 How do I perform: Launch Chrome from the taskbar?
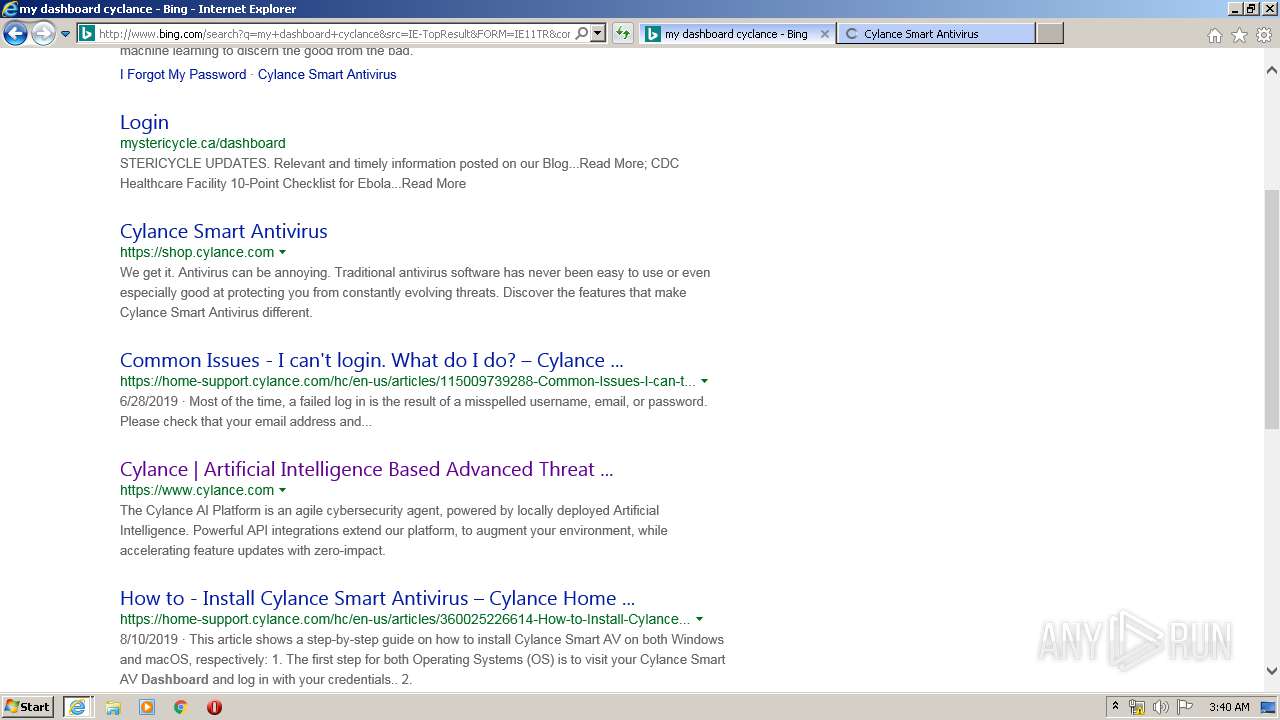pos(180,707)
